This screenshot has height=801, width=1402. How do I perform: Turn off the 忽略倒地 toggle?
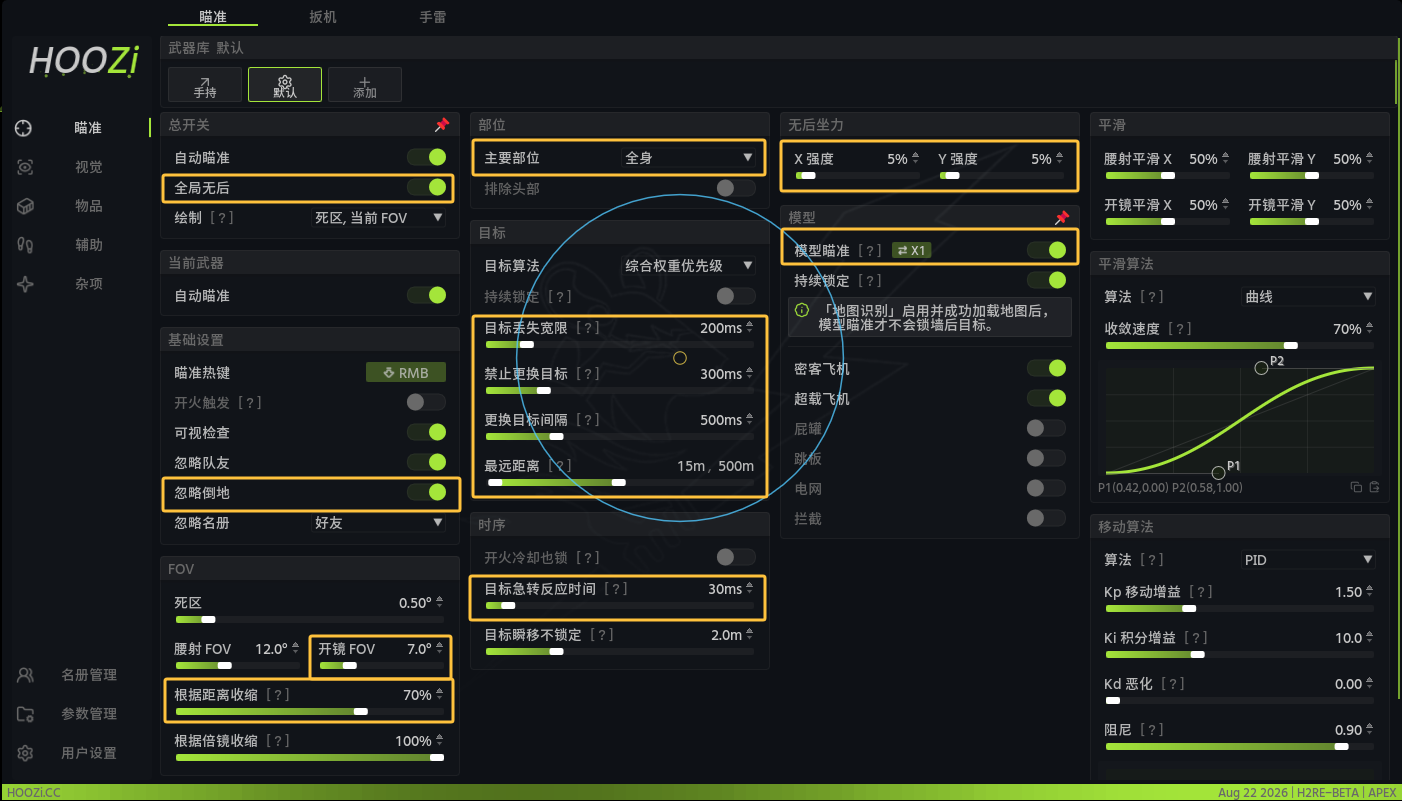pos(426,492)
